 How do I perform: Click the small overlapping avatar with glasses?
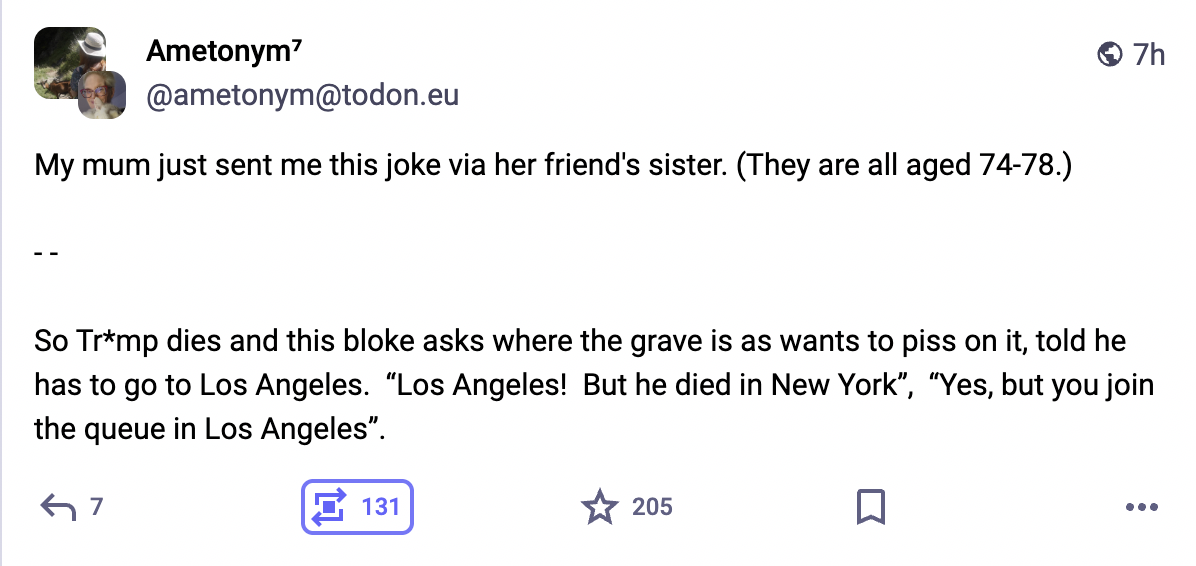pyautogui.click(x=102, y=96)
